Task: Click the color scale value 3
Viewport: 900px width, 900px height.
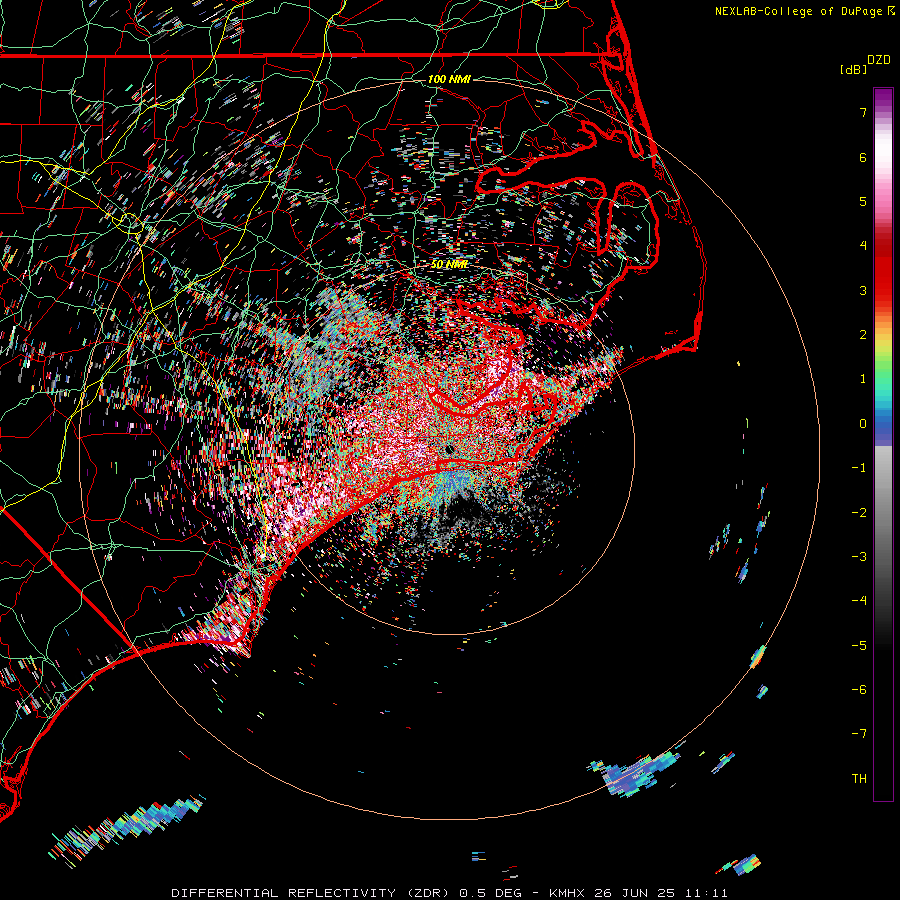Action: pyautogui.click(x=863, y=290)
